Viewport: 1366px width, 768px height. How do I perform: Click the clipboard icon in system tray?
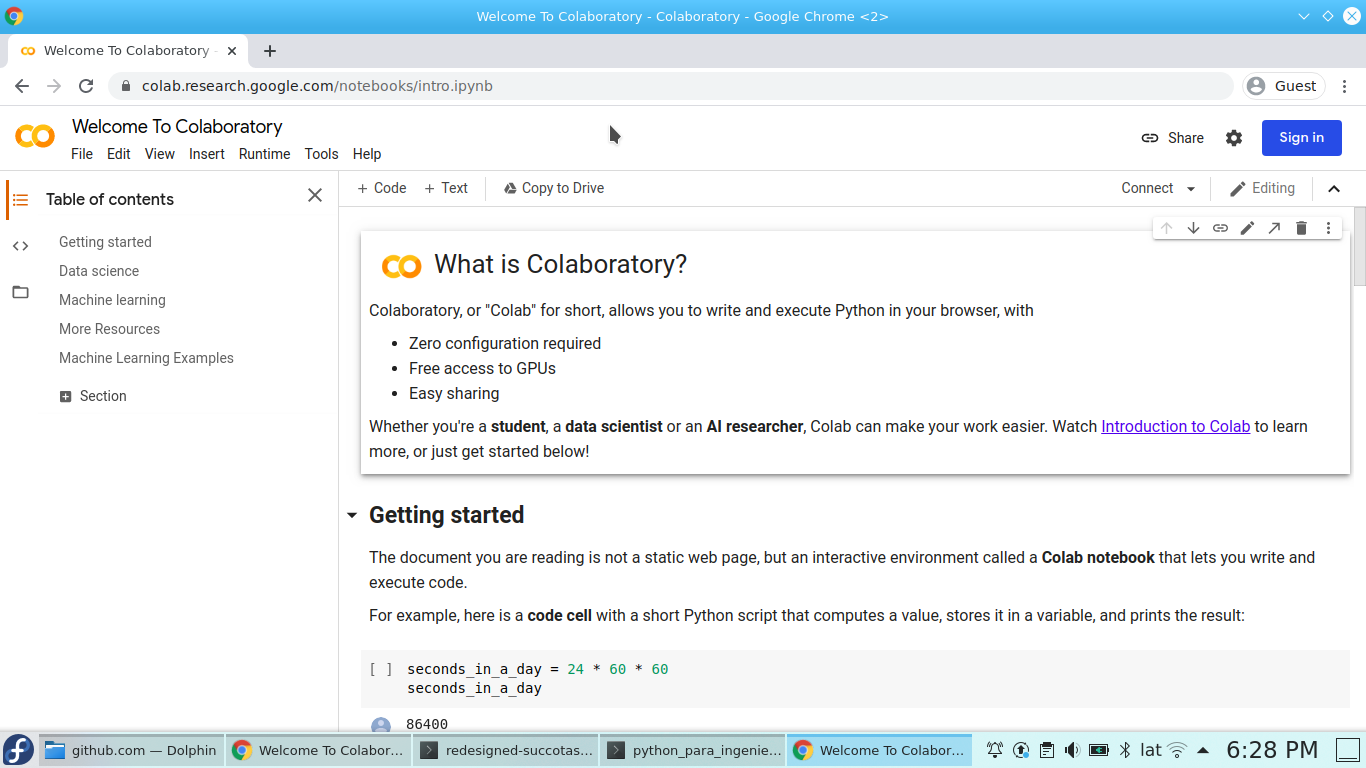click(1046, 750)
